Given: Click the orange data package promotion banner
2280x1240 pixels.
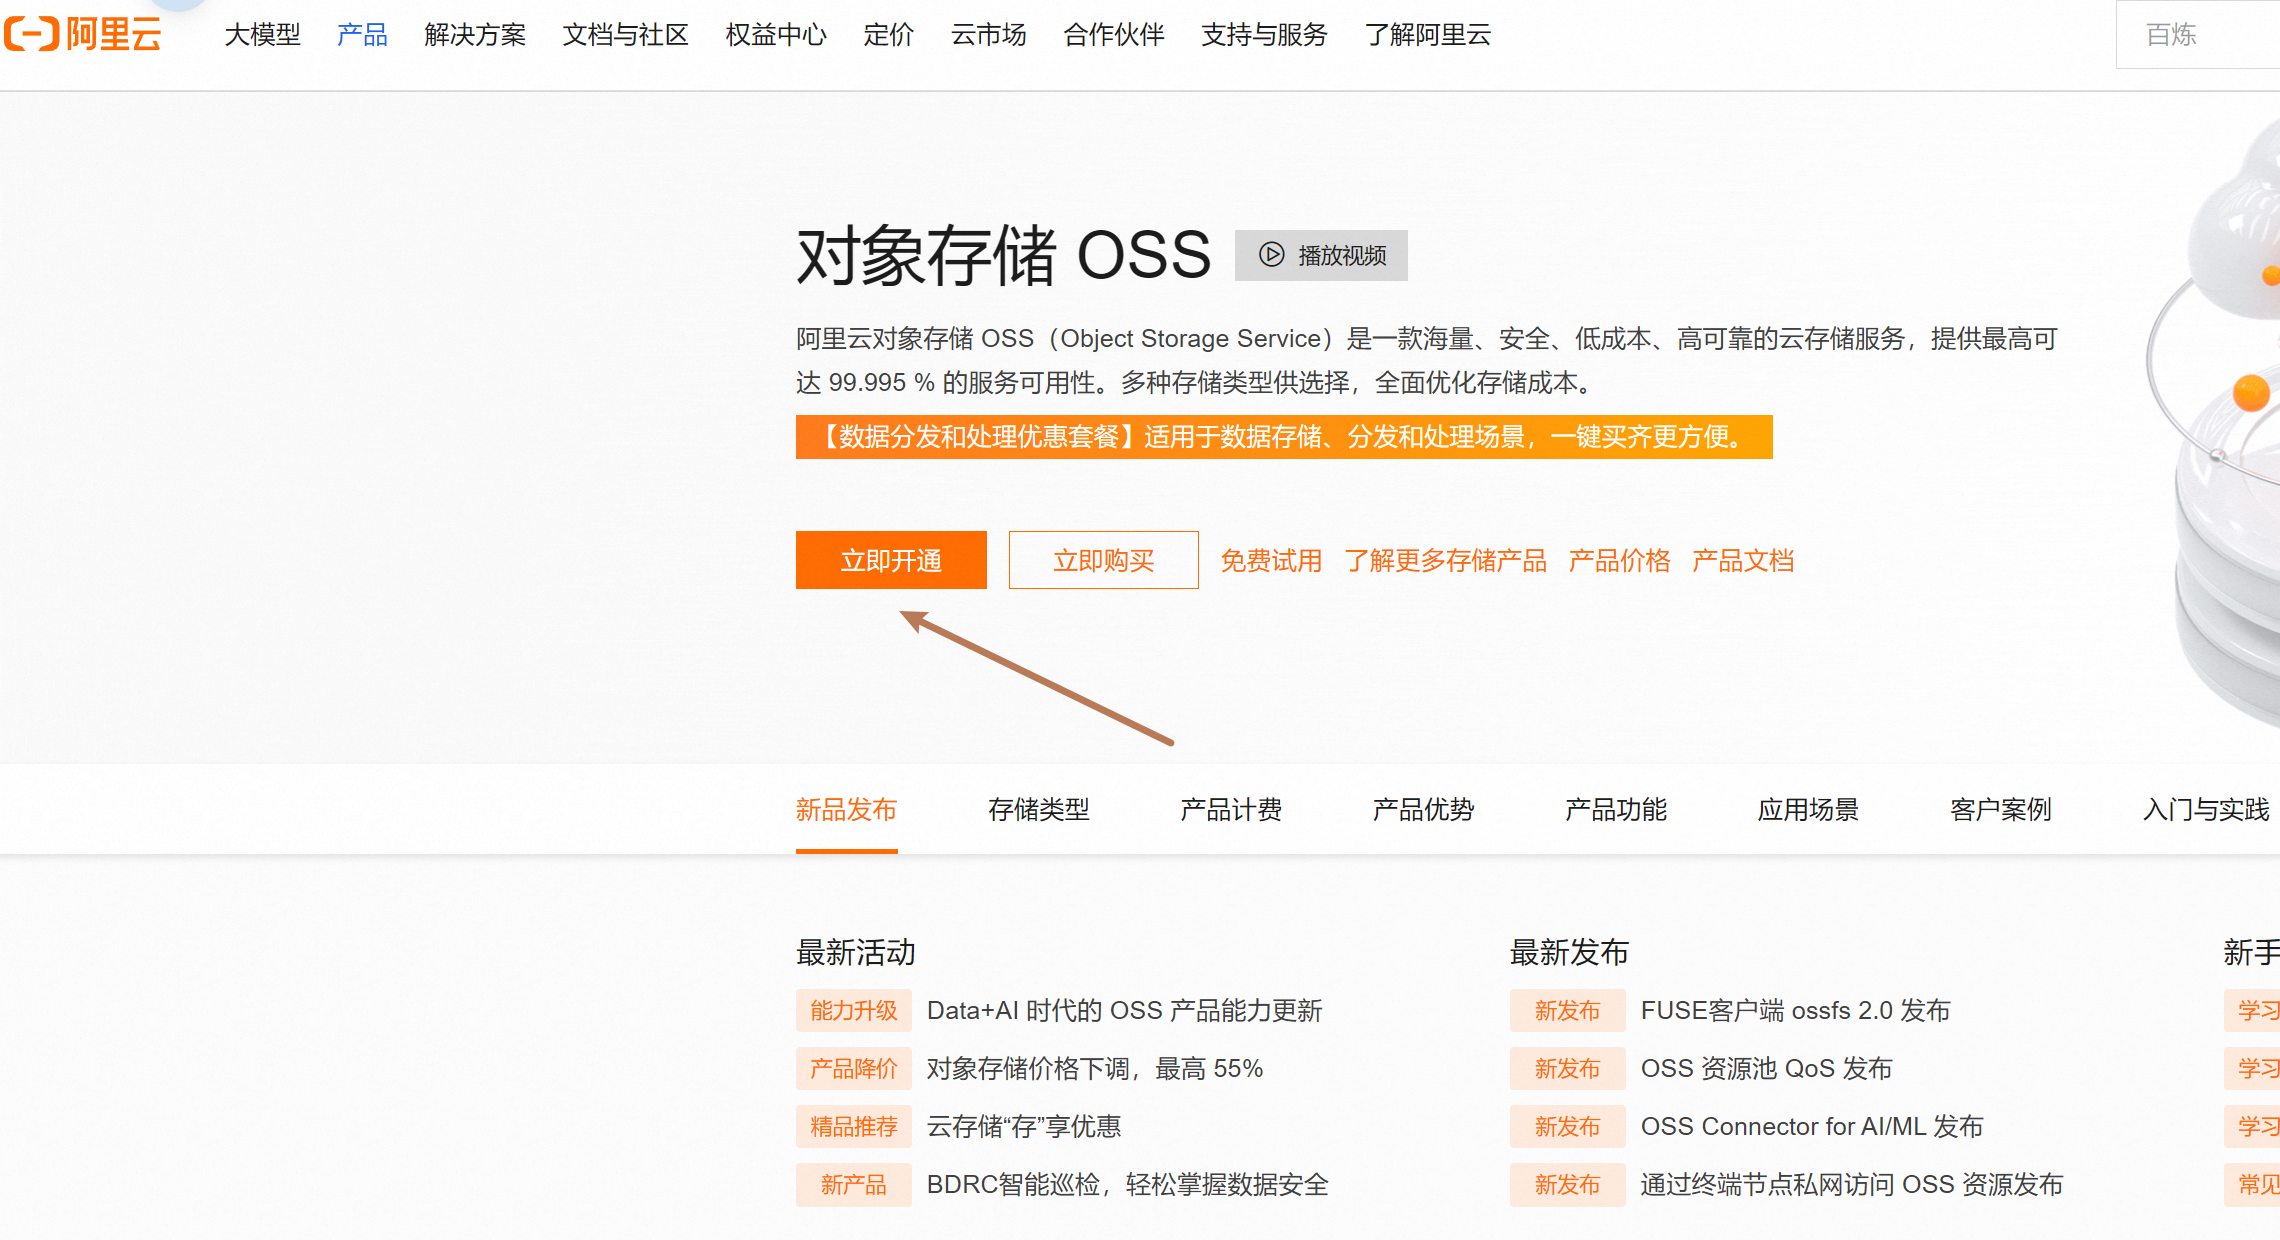Looking at the screenshot, I should click(x=1283, y=437).
